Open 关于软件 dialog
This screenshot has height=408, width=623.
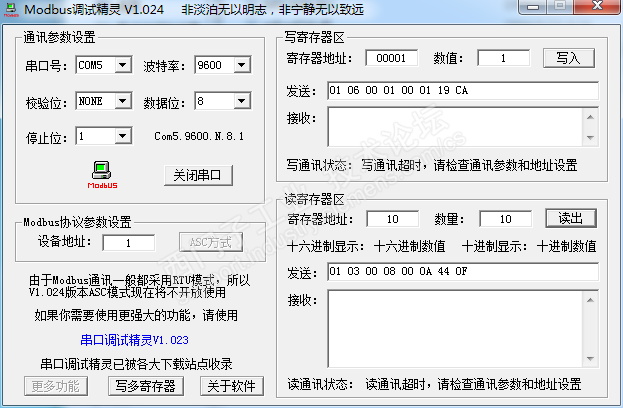[231, 386]
